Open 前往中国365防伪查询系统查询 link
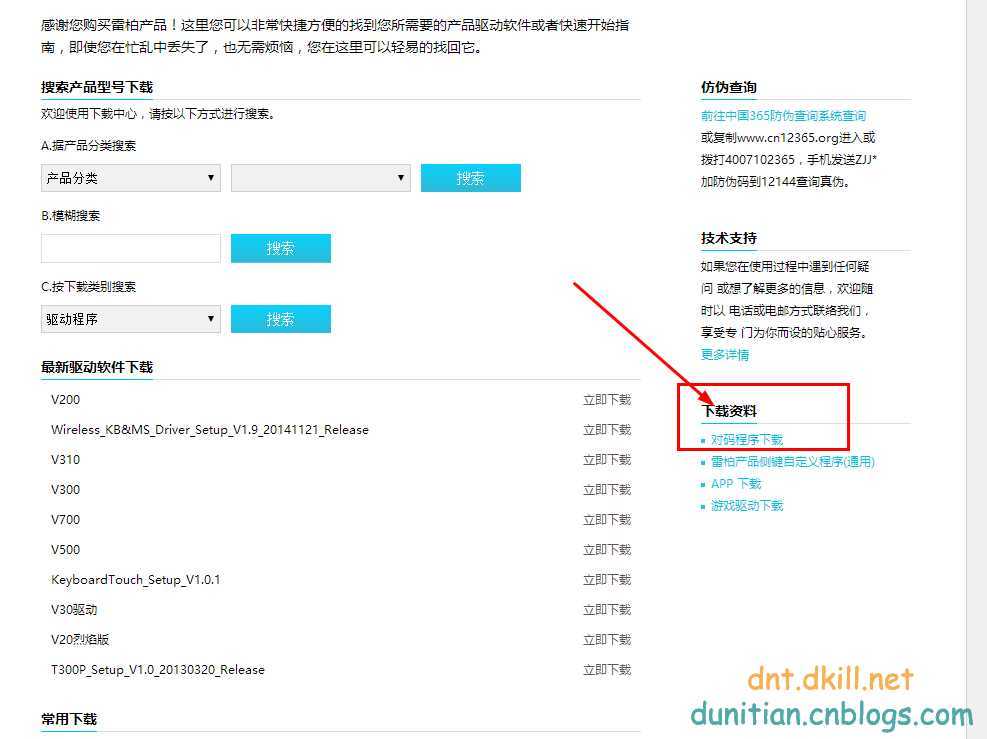Image resolution: width=987 pixels, height=739 pixels. point(783,116)
